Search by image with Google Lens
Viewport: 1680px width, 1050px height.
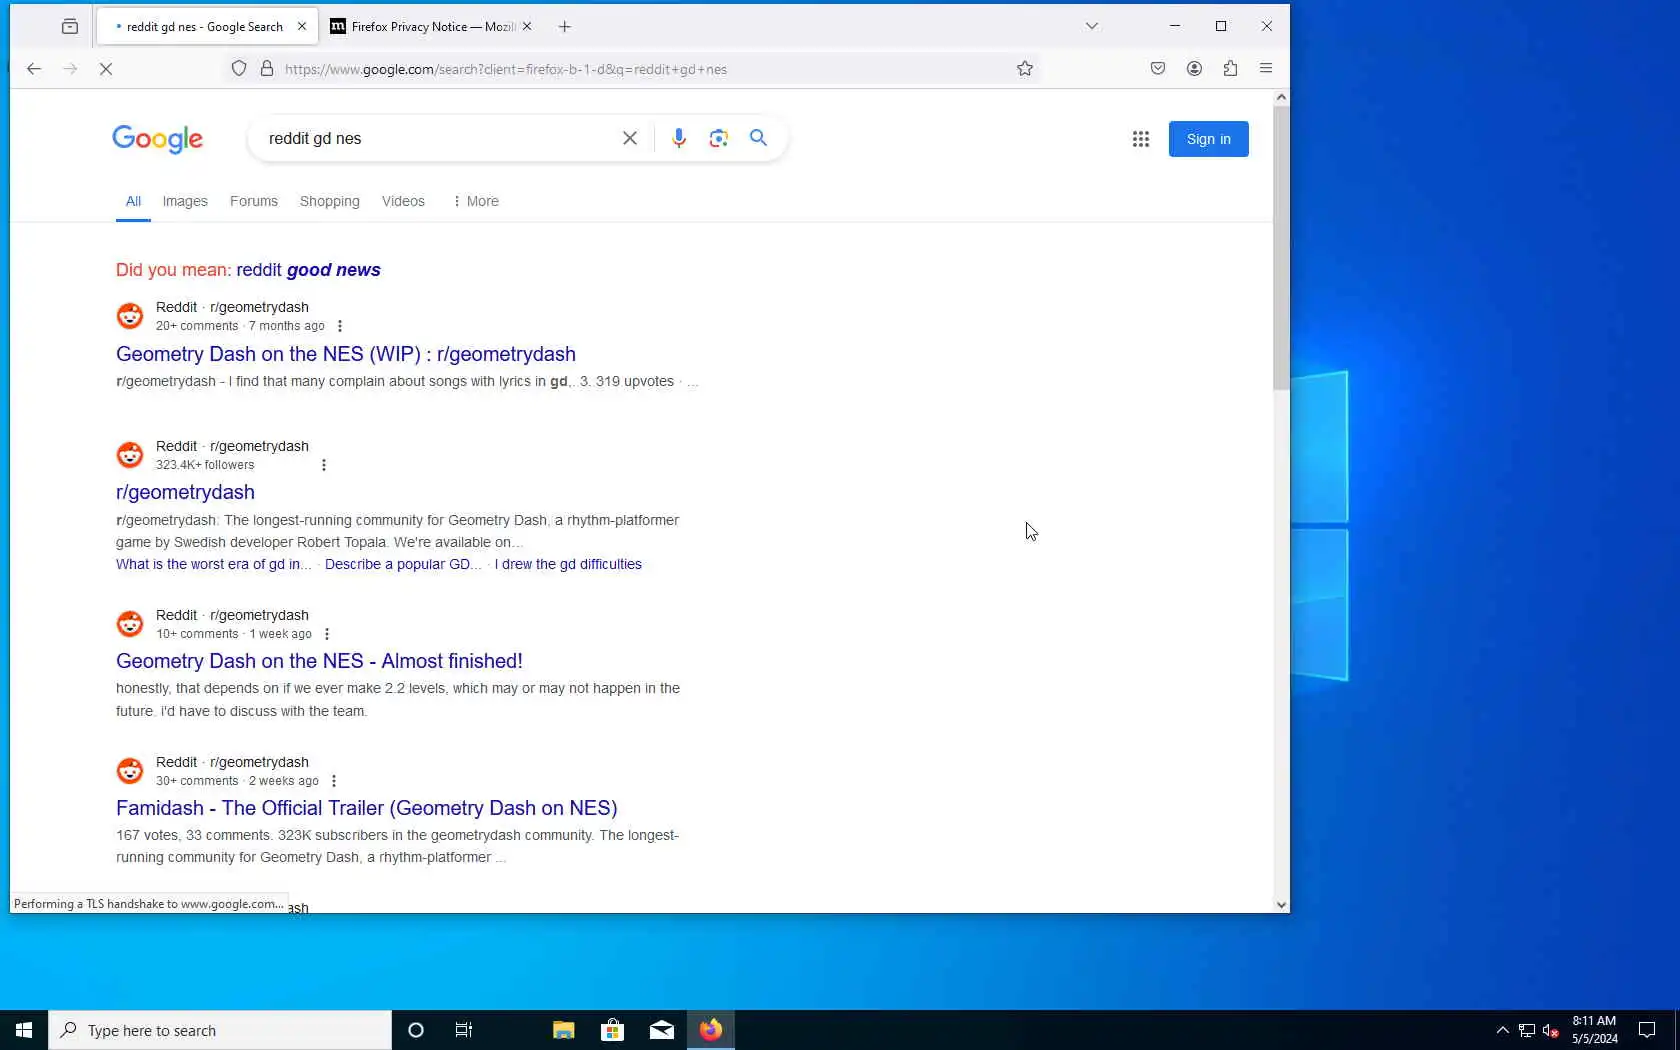pos(719,138)
